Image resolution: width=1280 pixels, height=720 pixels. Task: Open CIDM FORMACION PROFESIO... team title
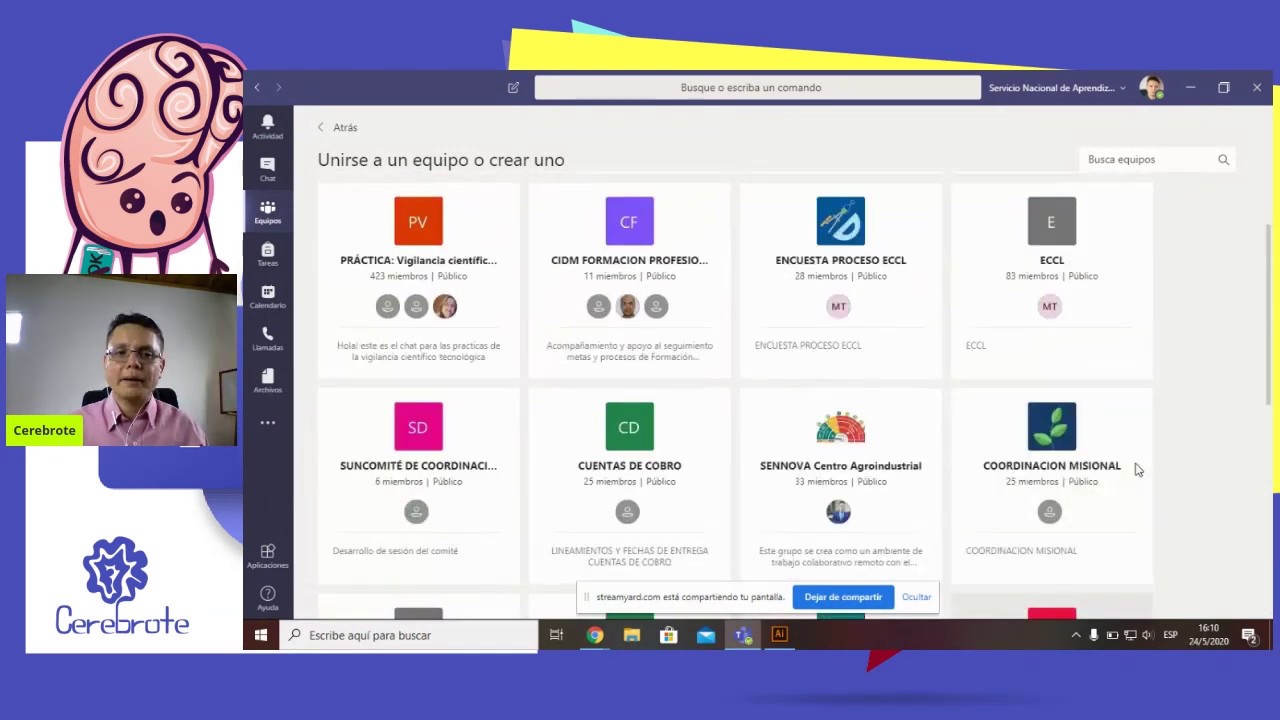(629, 260)
